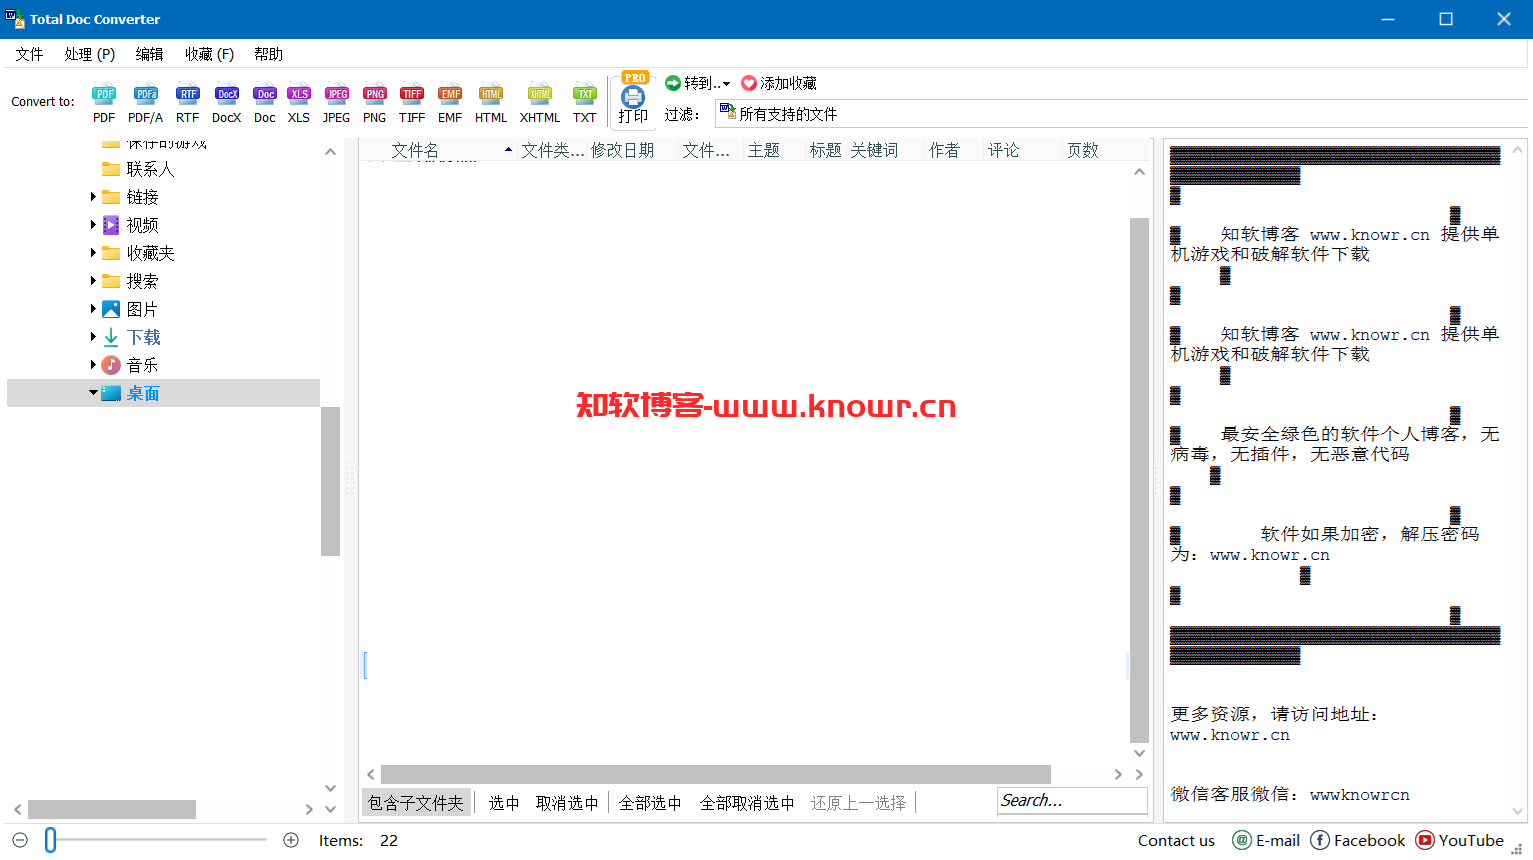Select the 下载 folder in tree

[143, 337]
